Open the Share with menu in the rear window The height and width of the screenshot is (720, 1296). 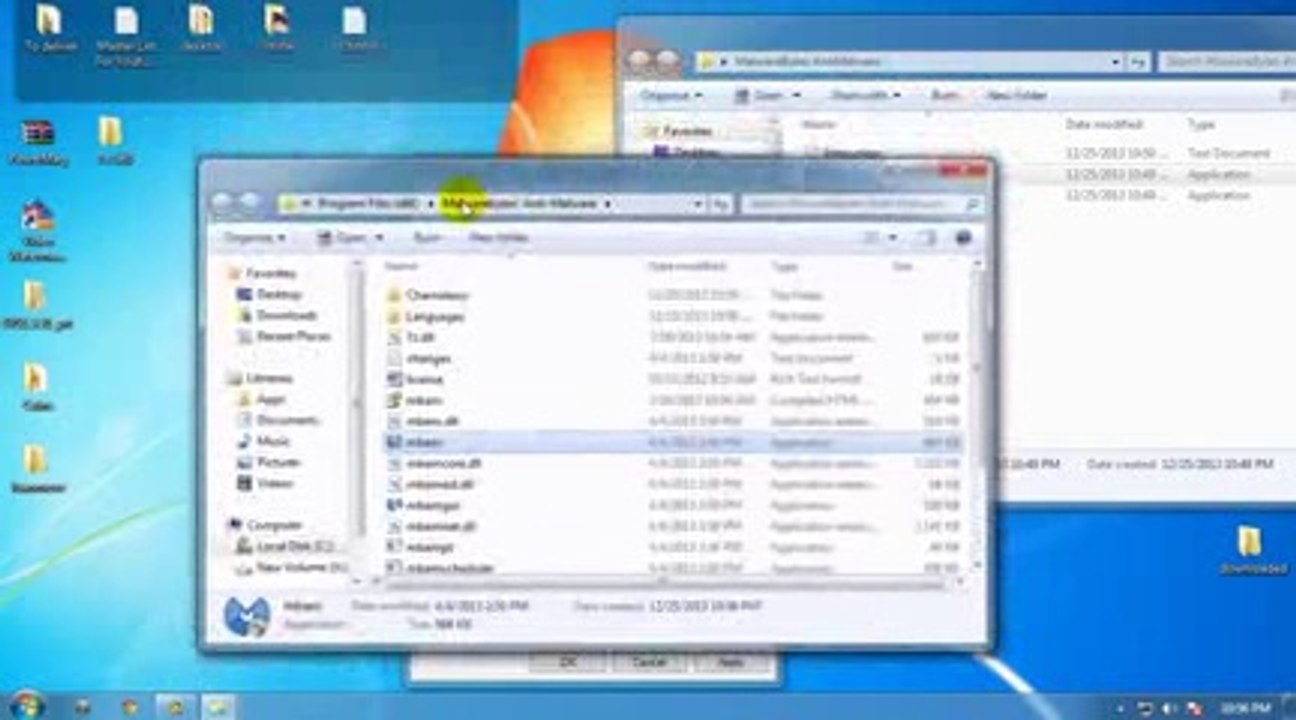pyautogui.click(x=866, y=96)
